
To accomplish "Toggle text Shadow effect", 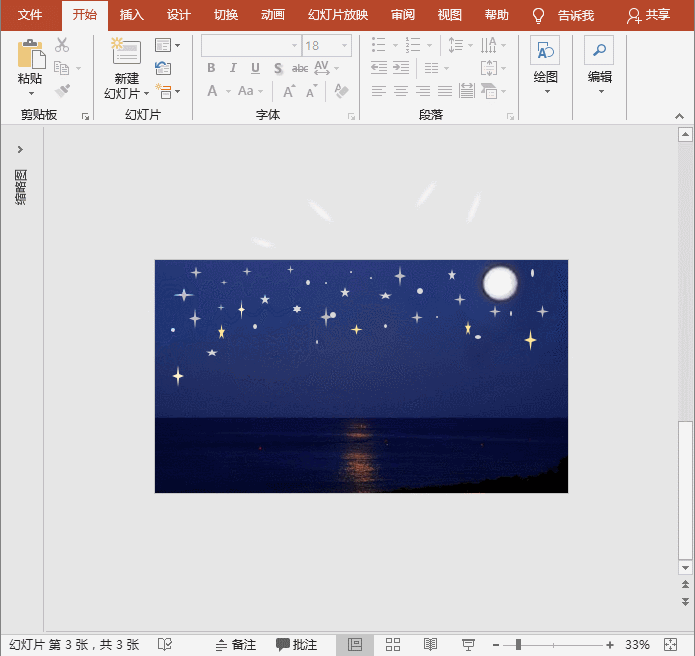I will [278, 68].
